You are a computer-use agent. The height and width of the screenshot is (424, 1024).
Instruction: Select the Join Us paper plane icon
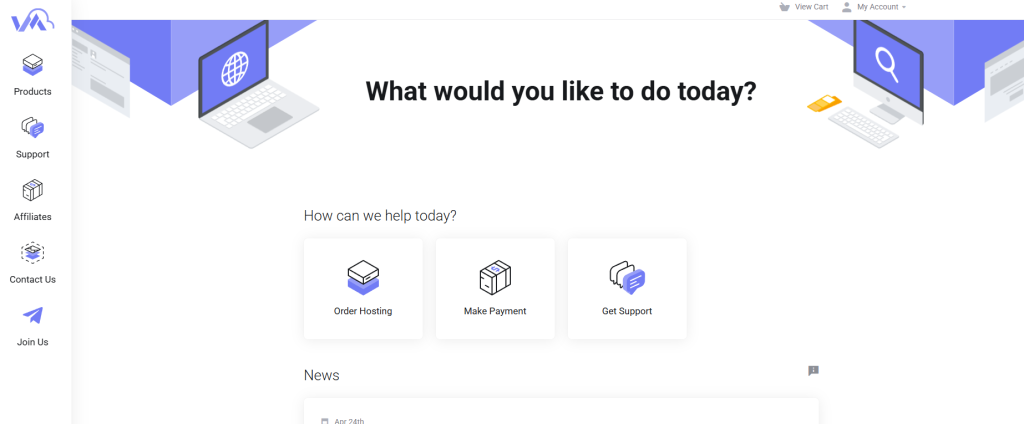(33, 316)
